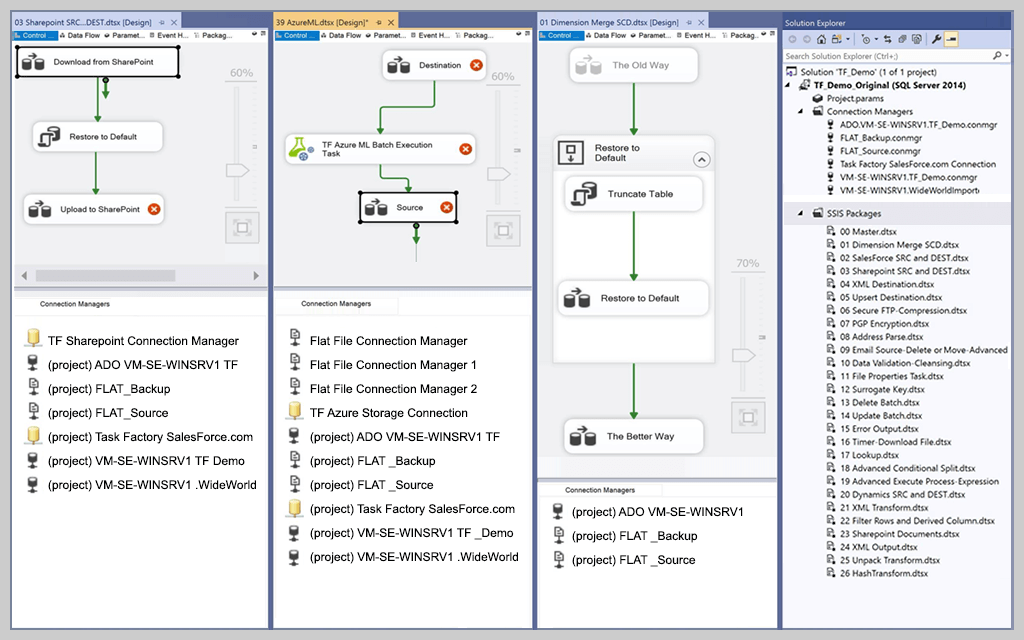Image resolution: width=1024 pixels, height=640 pixels.
Task: Select The Better Way task icon
Action: pyautogui.click(x=582, y=436)
